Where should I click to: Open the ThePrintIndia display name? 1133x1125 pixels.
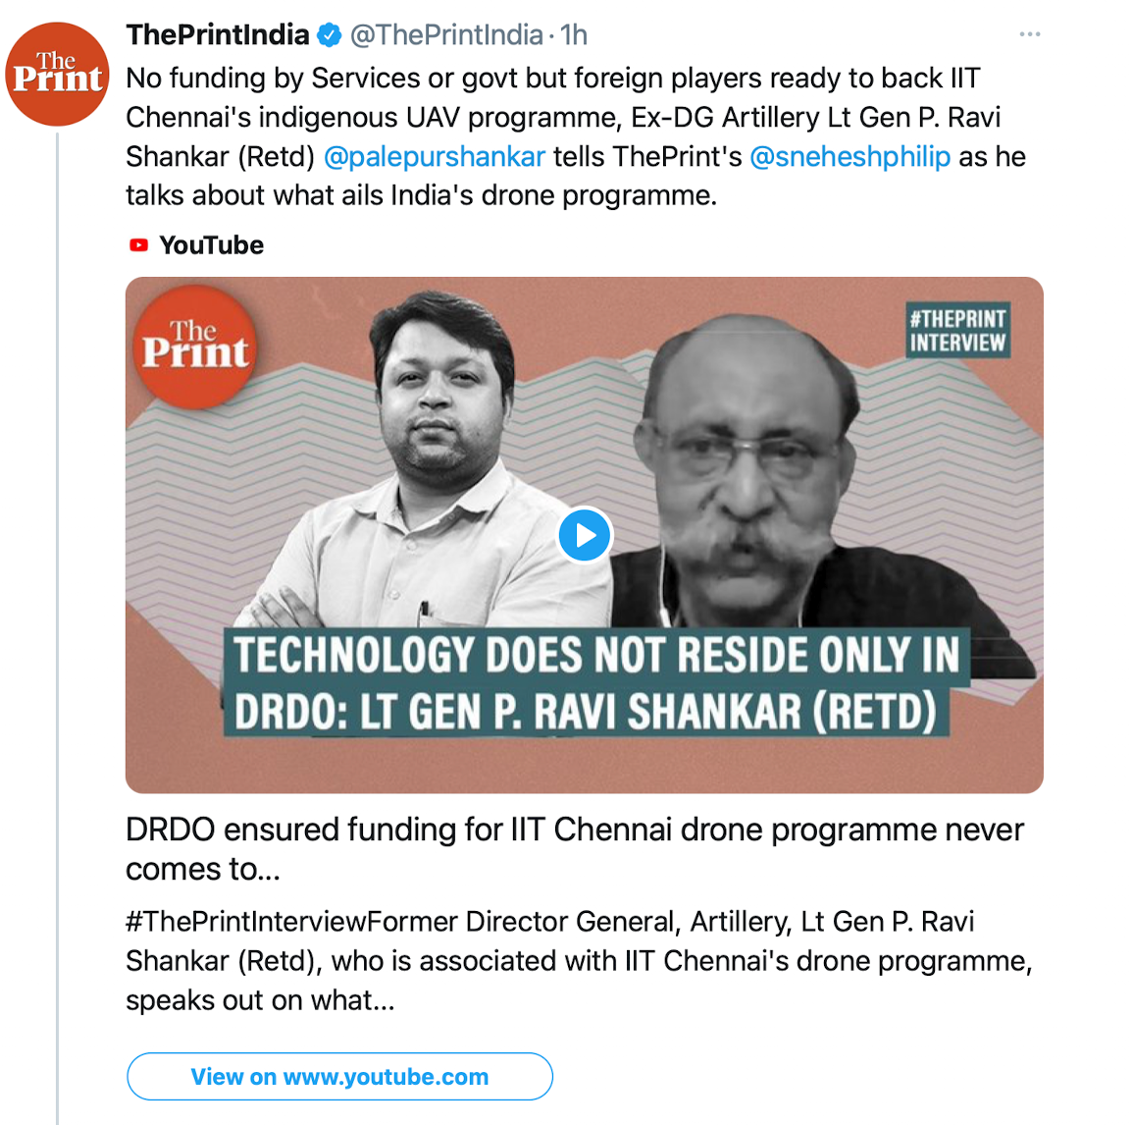tap(218, 35)
